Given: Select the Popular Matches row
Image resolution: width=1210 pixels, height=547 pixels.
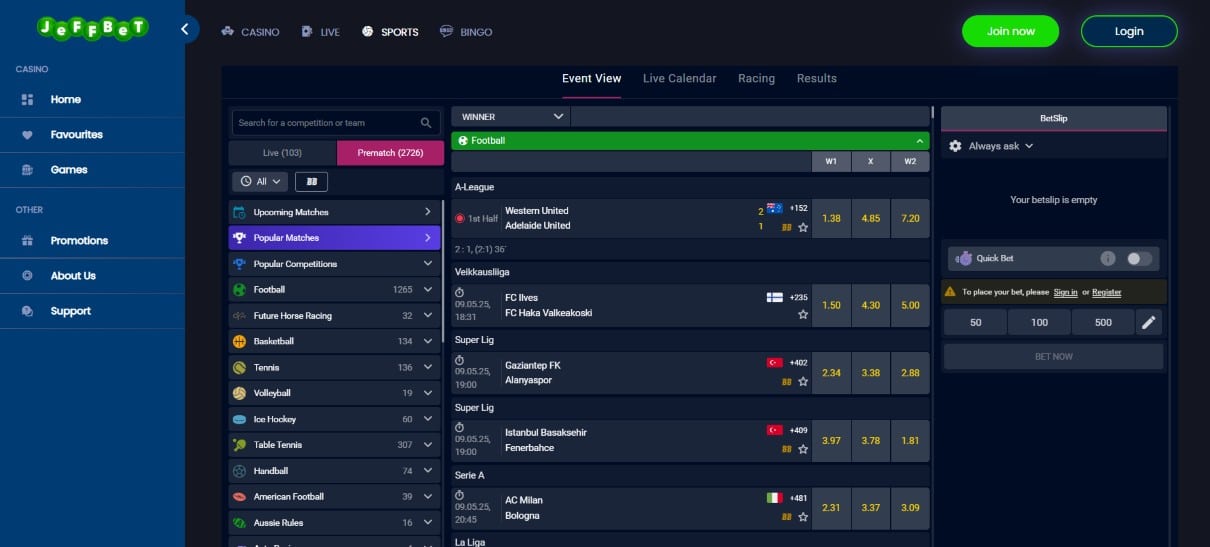Looking at the screenshot, I should (x=334, y=238).
